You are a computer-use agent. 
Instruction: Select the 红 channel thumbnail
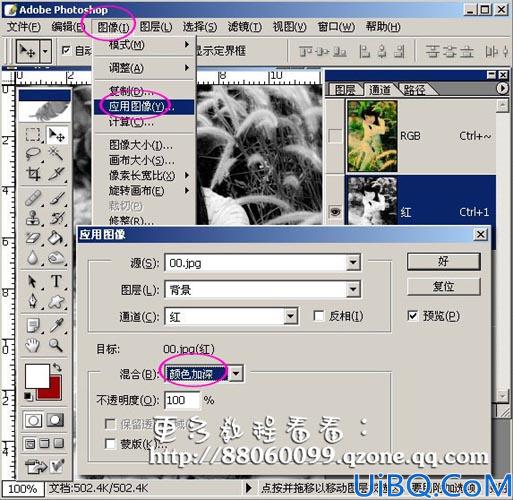coord(372,200)
